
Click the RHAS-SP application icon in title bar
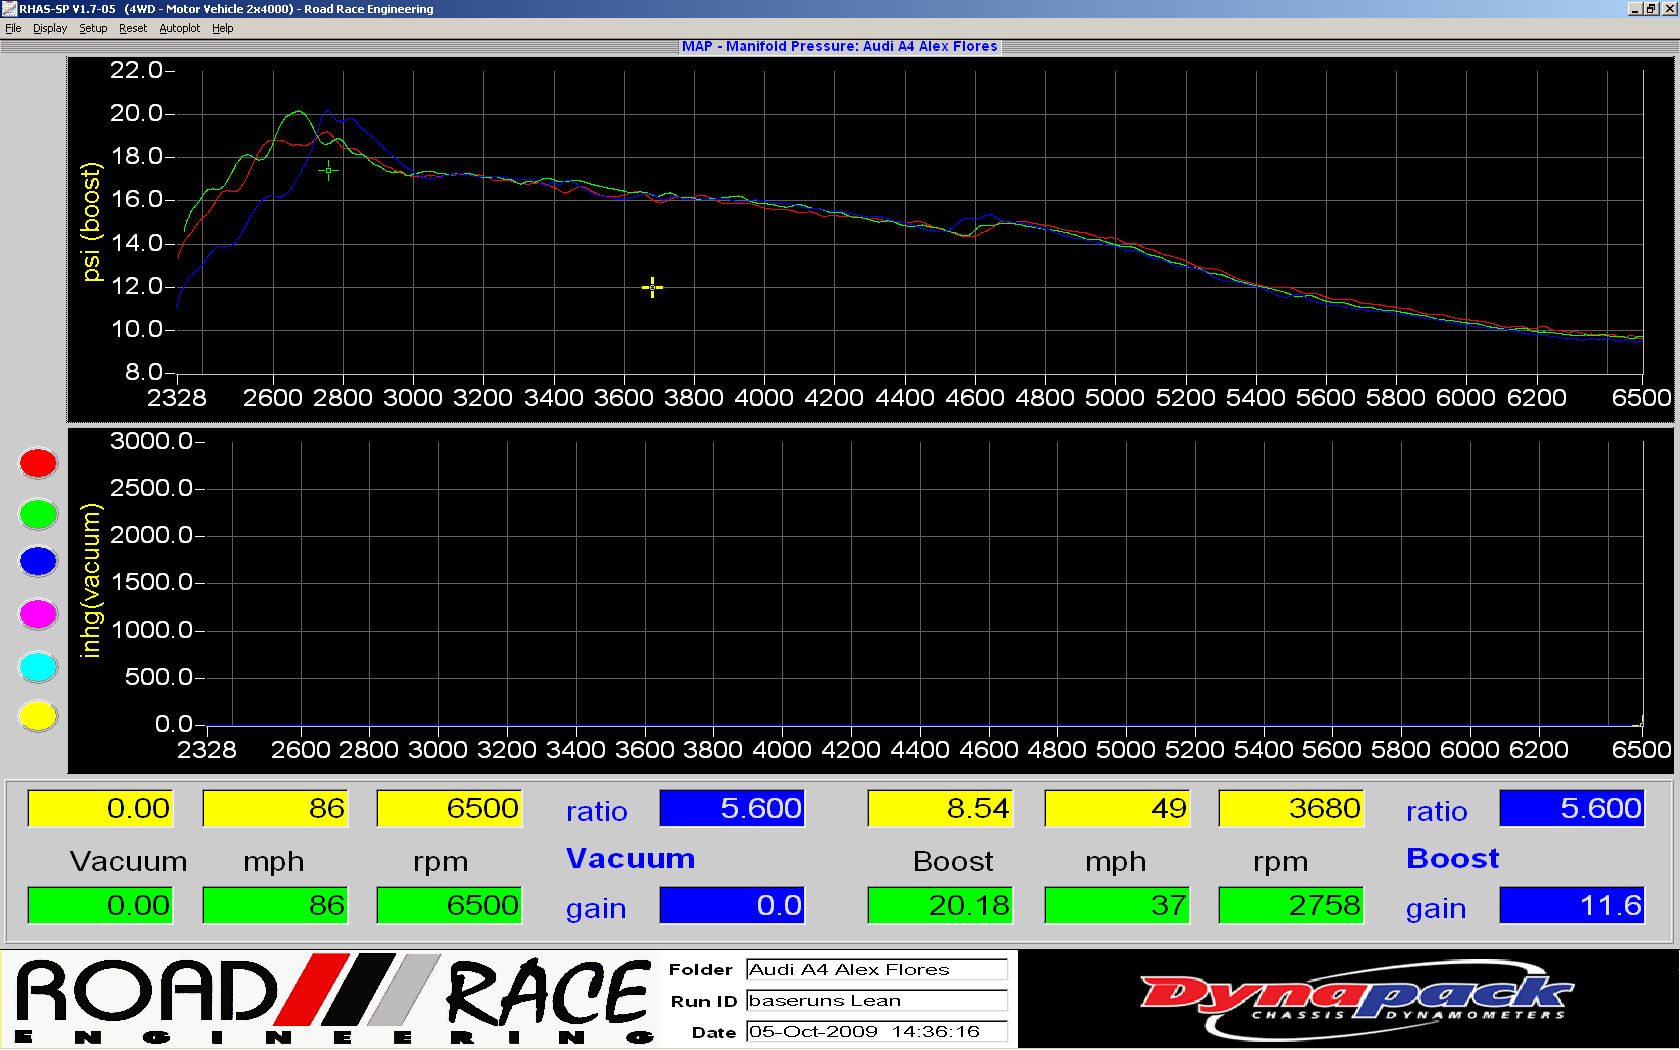[10, 8]
